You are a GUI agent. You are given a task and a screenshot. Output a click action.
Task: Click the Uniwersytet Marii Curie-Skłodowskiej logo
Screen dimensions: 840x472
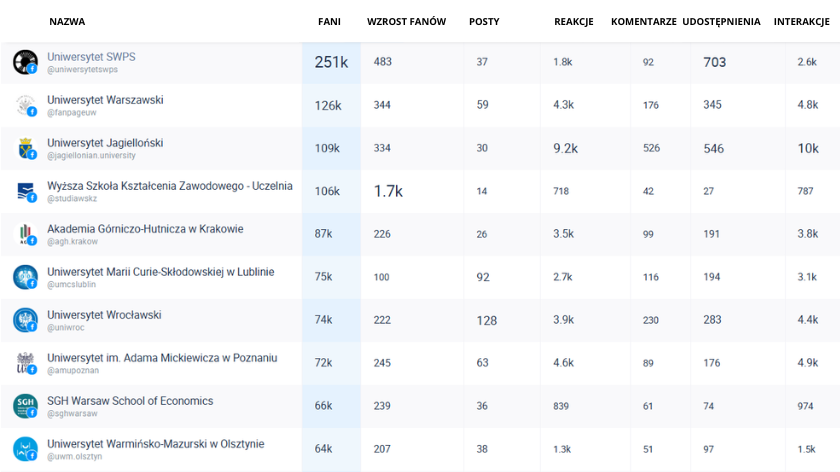coord(25,277)
